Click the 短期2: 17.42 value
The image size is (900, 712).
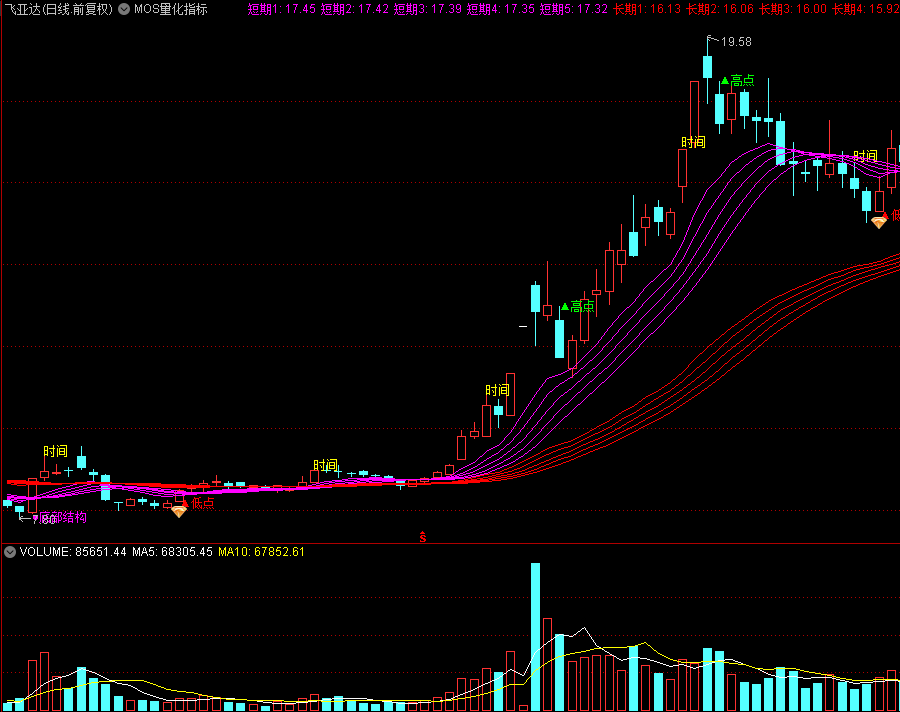click(x=355, y=9)
